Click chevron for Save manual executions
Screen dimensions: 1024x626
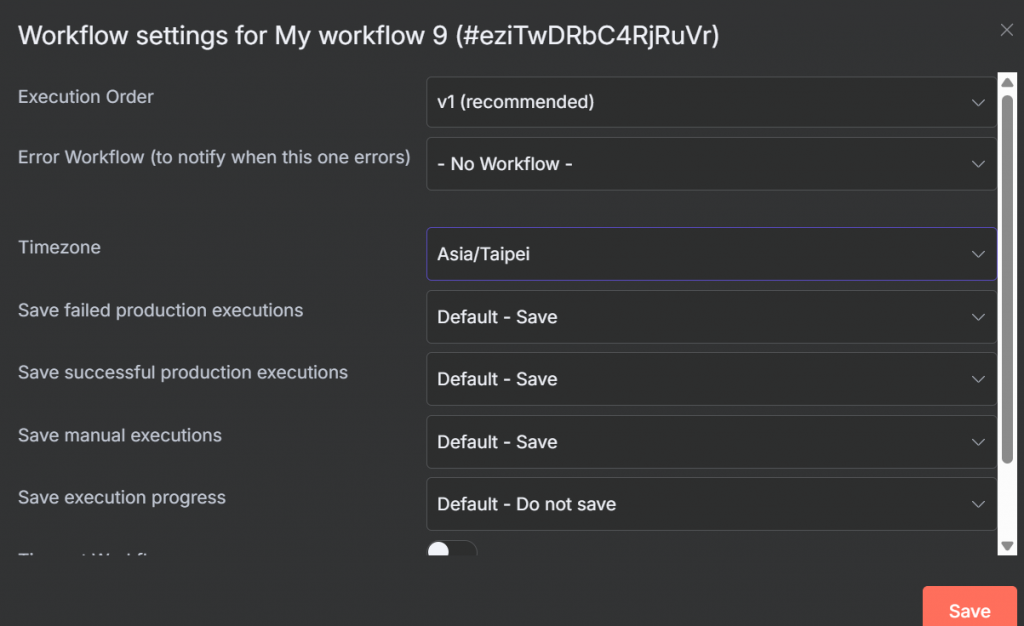pos(978,442)
